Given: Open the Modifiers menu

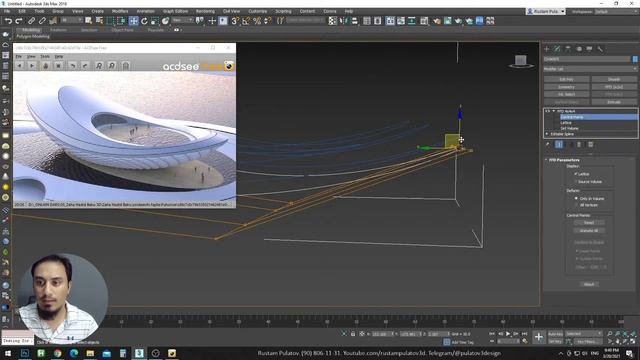Looking at the screenshot, I should click(120, 11).
